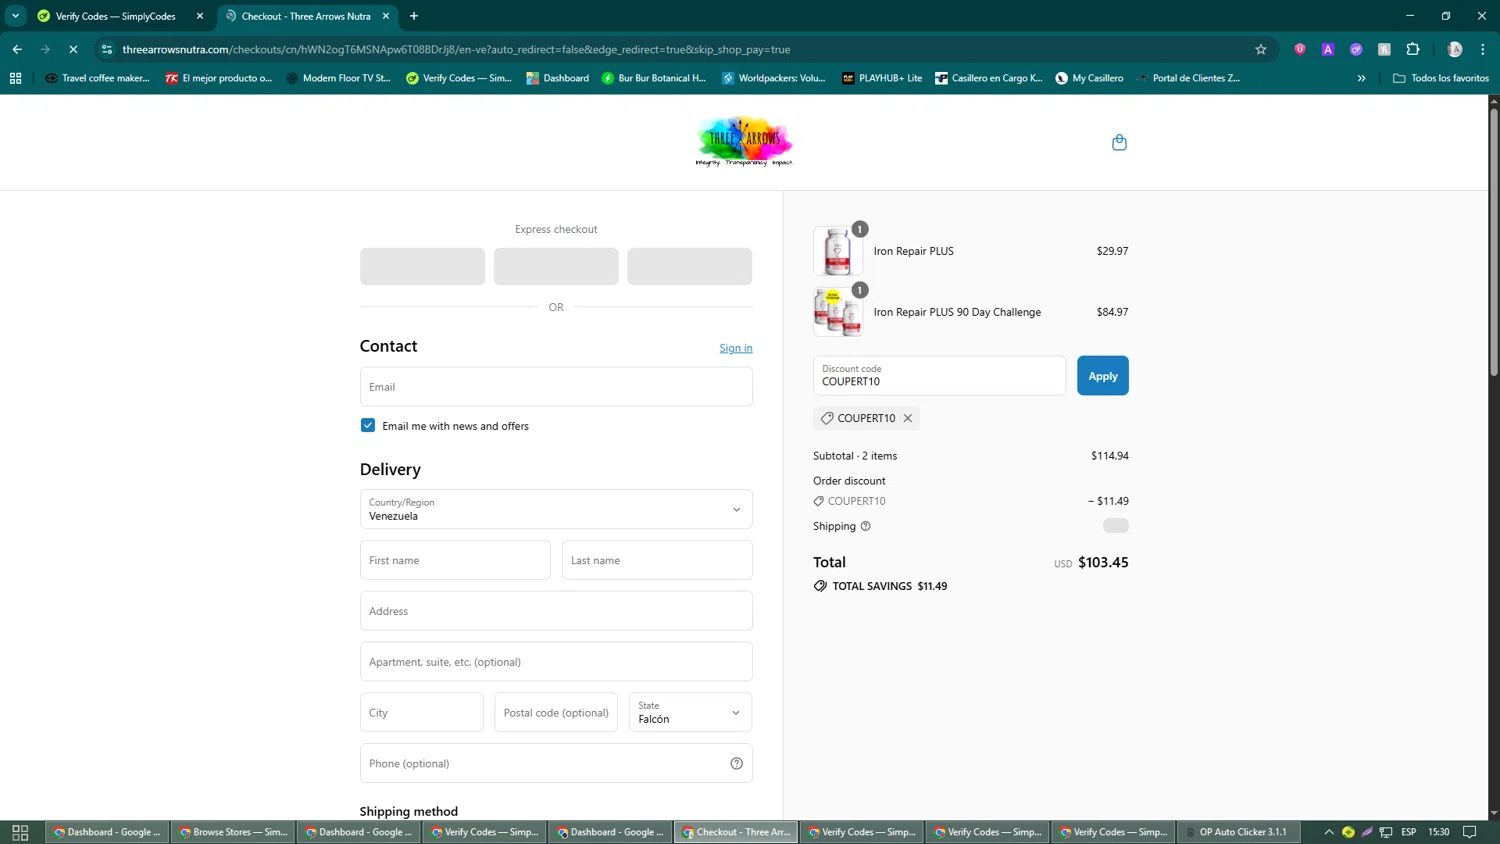This screenshot has width=1500, height=844.
Task: Focus the Address field
Action: point(556,611)
